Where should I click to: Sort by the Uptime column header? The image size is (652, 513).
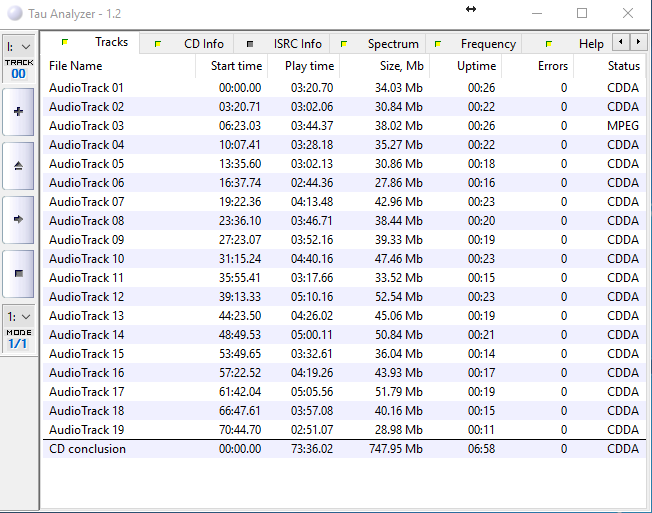(x=465, y=66)
